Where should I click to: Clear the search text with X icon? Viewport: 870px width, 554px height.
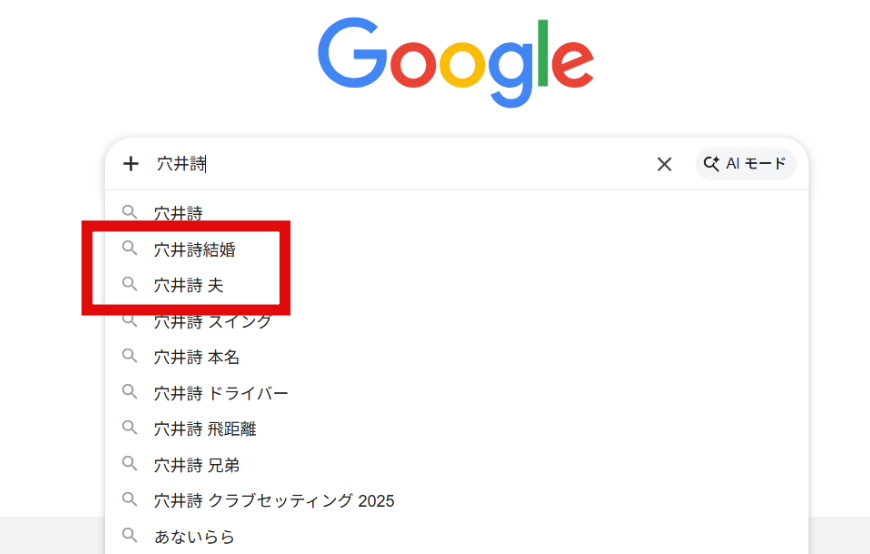tap(664, 164)
